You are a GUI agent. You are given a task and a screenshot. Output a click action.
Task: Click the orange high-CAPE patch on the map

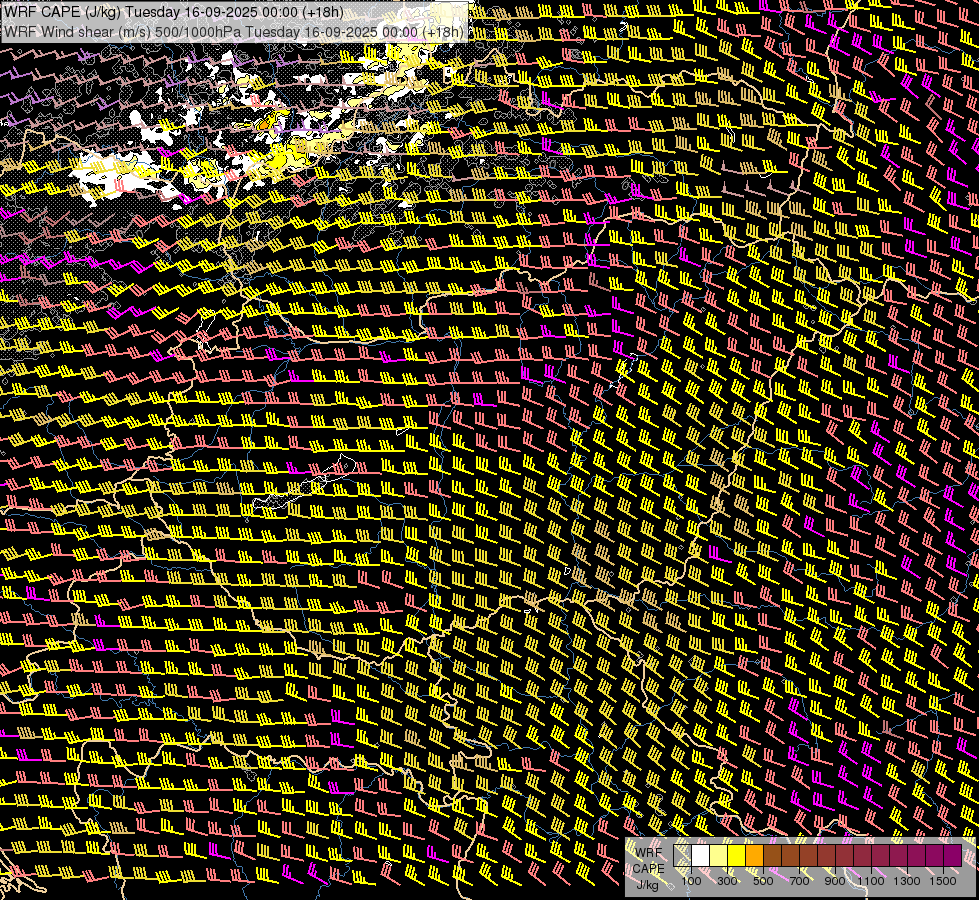coord(265,125)
